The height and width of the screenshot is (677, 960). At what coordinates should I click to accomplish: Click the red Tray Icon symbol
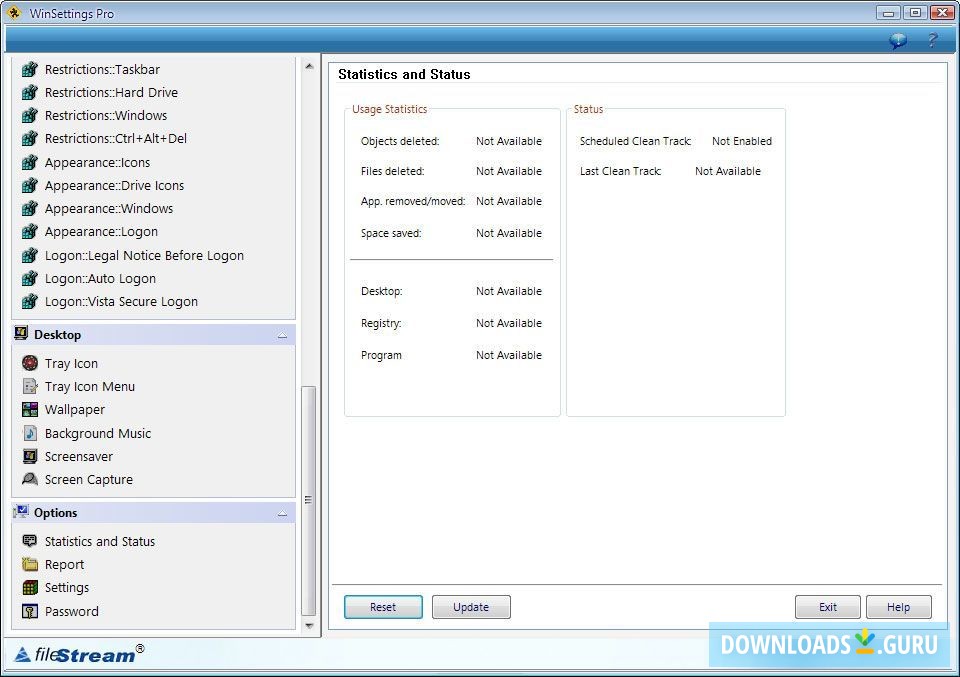29,364
